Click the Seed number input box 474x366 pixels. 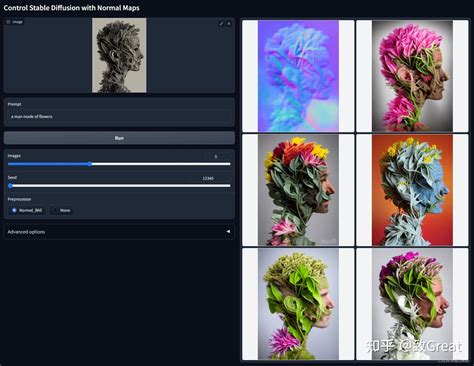210,178
